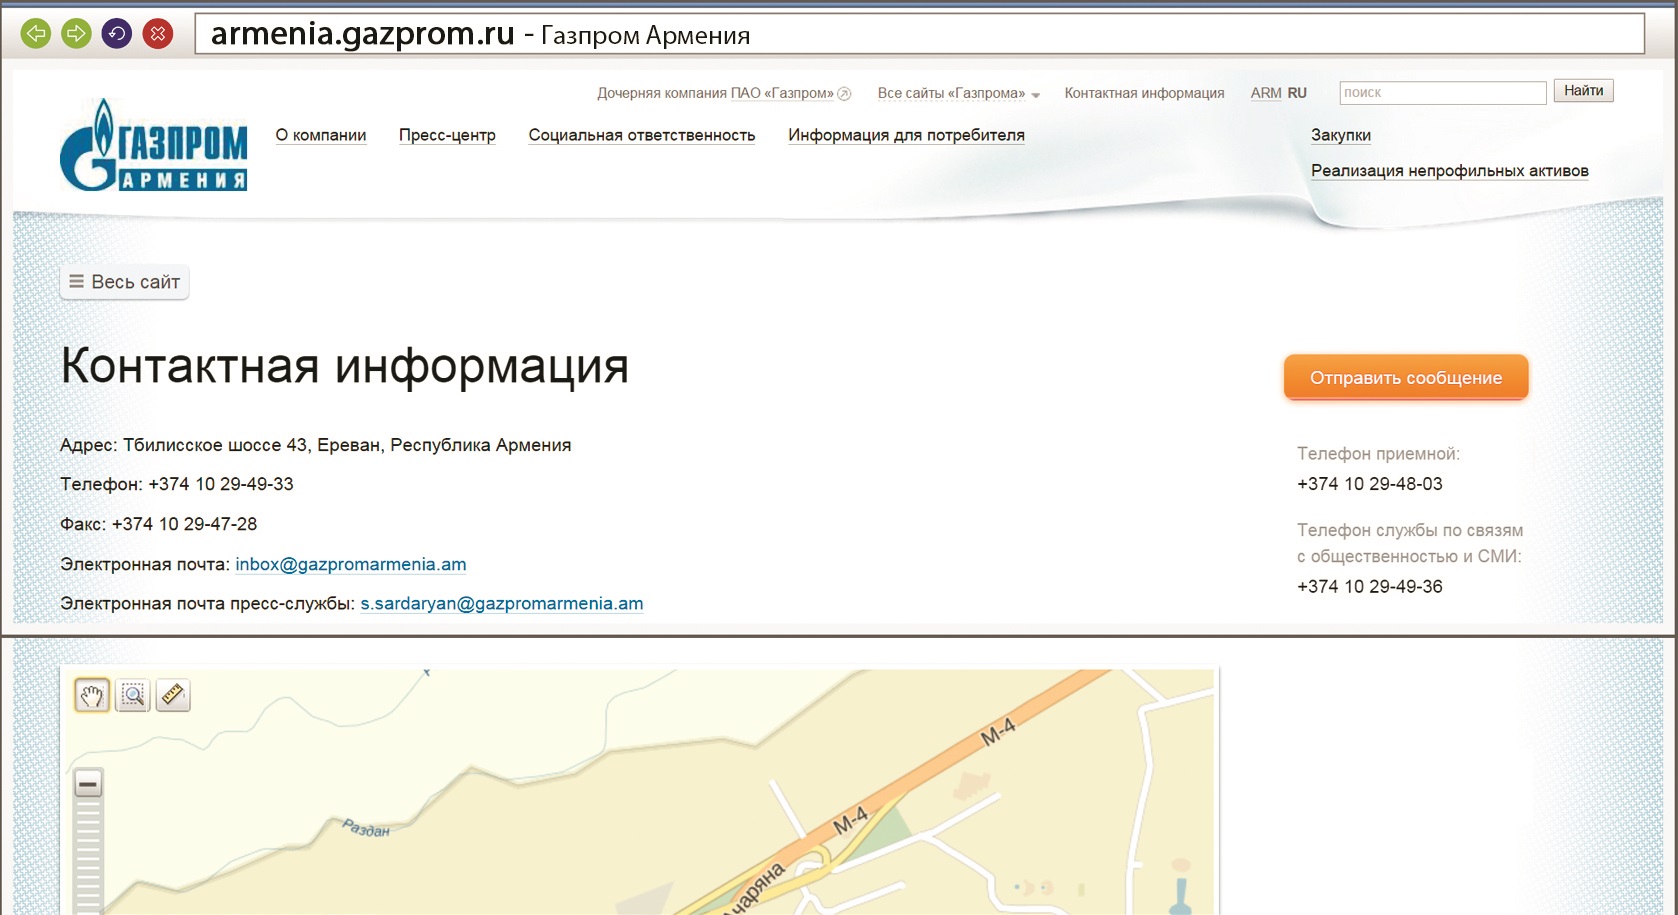This screenshot has height=915, width=1678.
Task: Select the hand pan tool on map
Action: pyautogui.click(x=92, y=695)
